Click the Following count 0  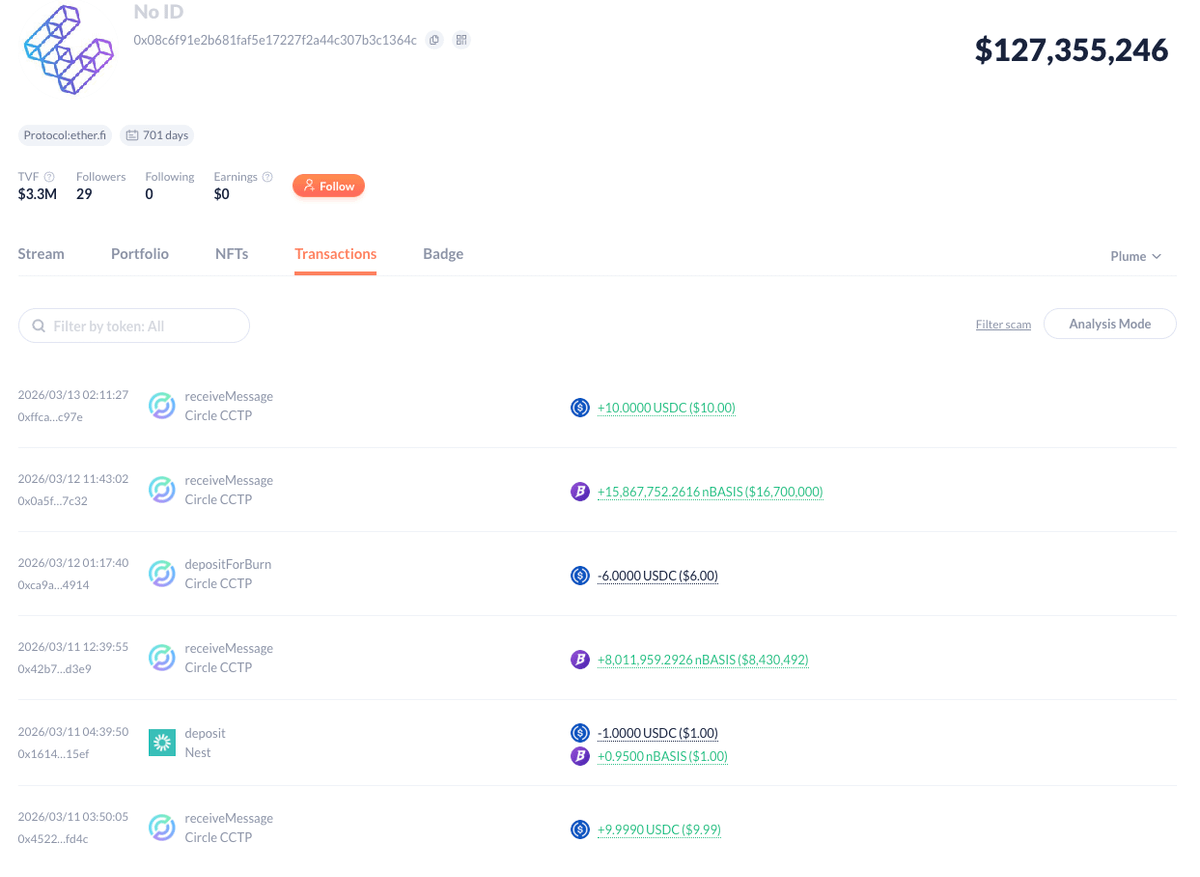pyautogui.click(x=149, y=194)
